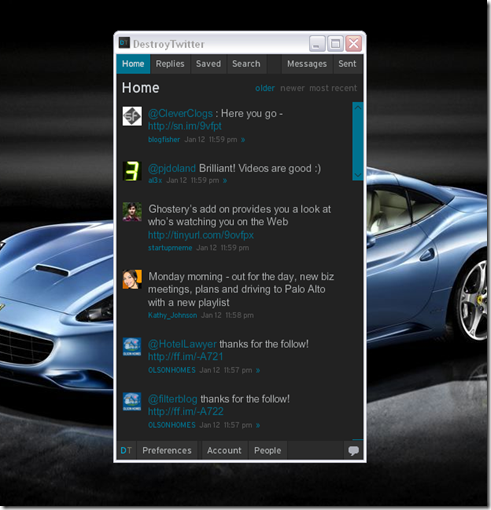
Task: Click the 'Brilliant! Videos are good :)' tweet text
Action: point(260,168)
